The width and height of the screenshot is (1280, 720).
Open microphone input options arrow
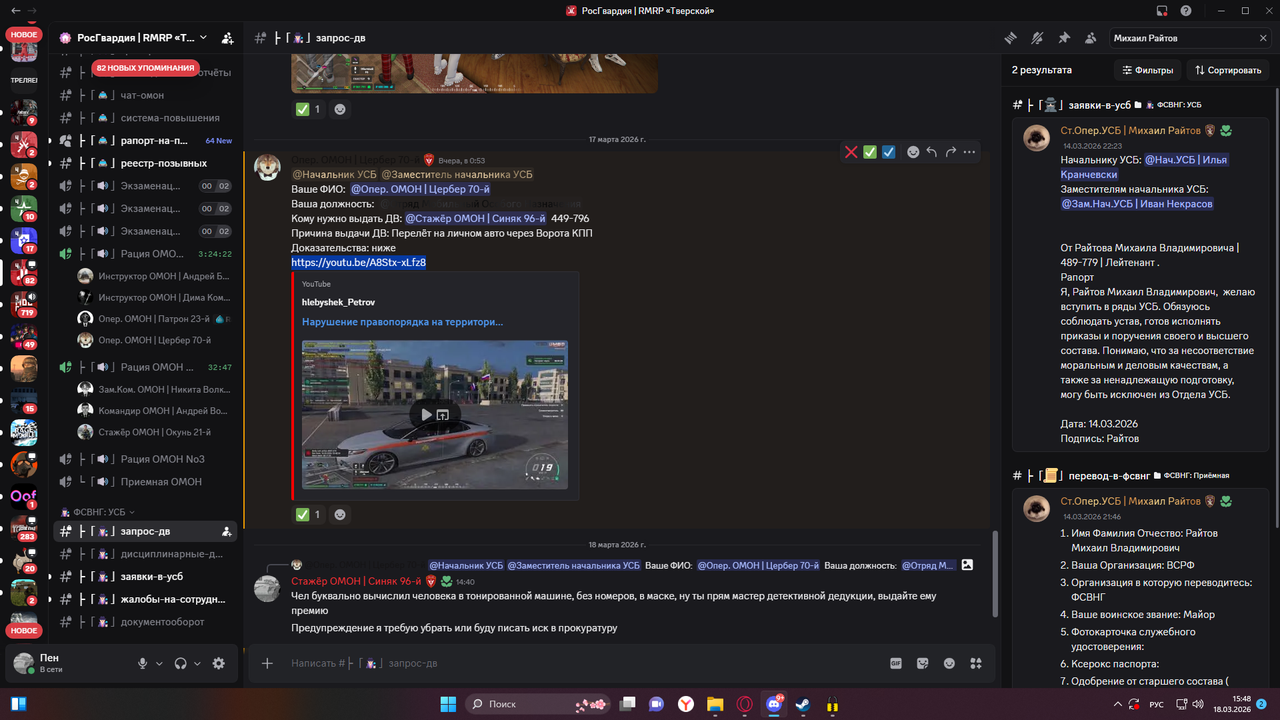[159, 663]
